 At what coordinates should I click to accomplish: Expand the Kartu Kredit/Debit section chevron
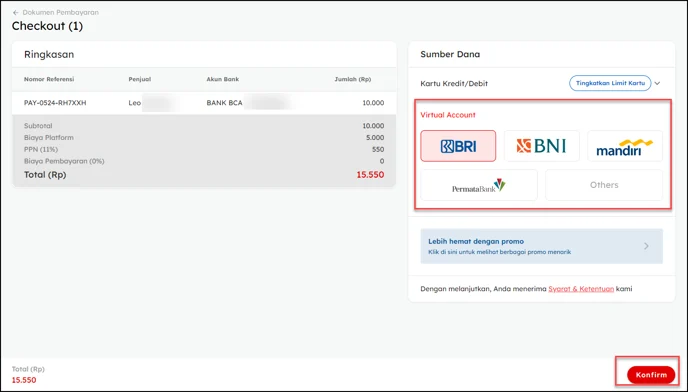tap(657, 83)
